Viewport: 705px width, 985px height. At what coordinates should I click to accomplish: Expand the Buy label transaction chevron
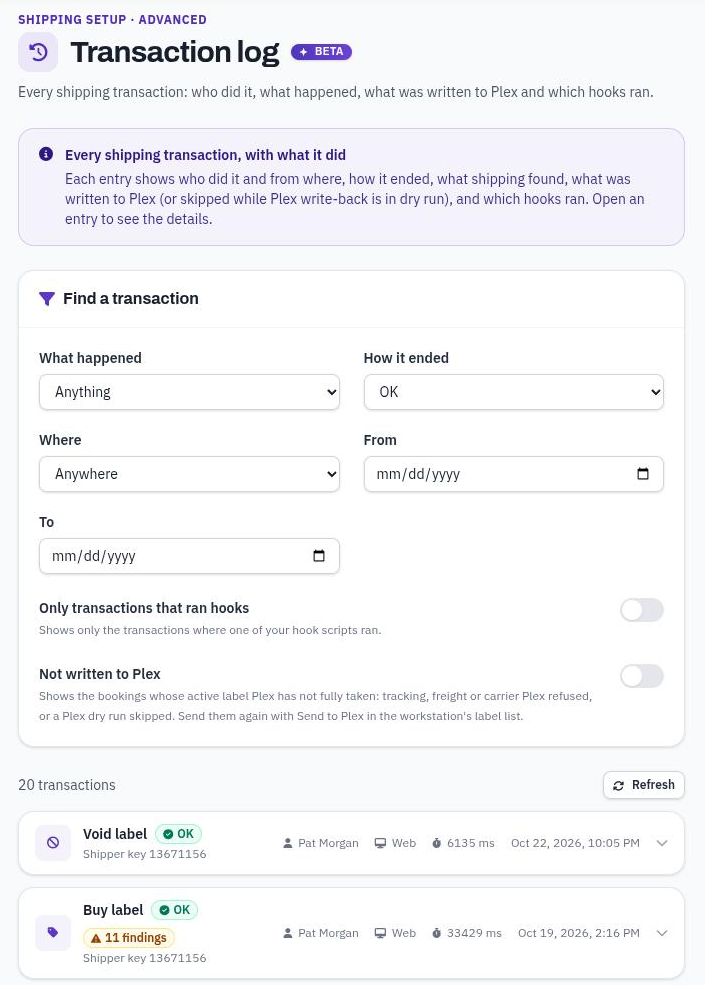click(662, 933)
